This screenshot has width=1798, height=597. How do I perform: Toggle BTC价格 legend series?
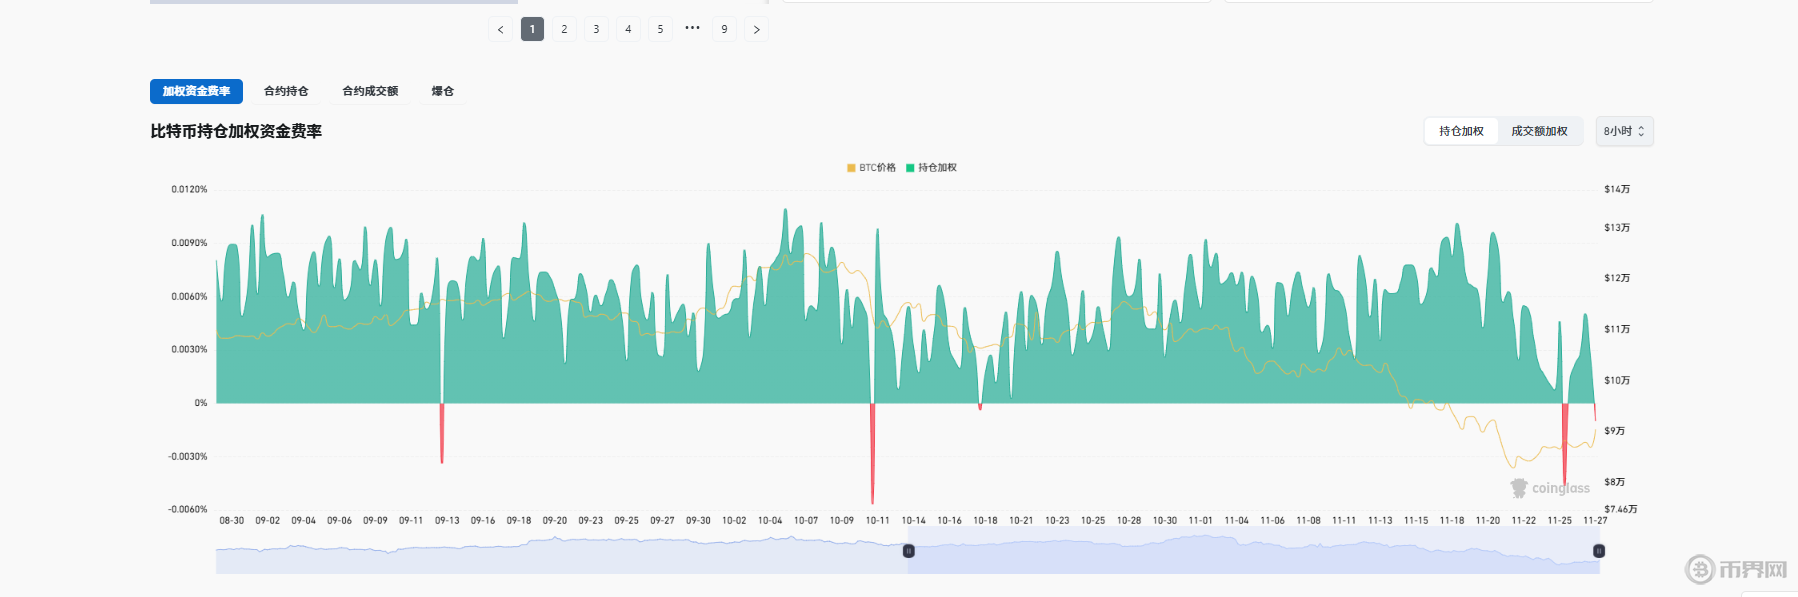coord(871,168)
